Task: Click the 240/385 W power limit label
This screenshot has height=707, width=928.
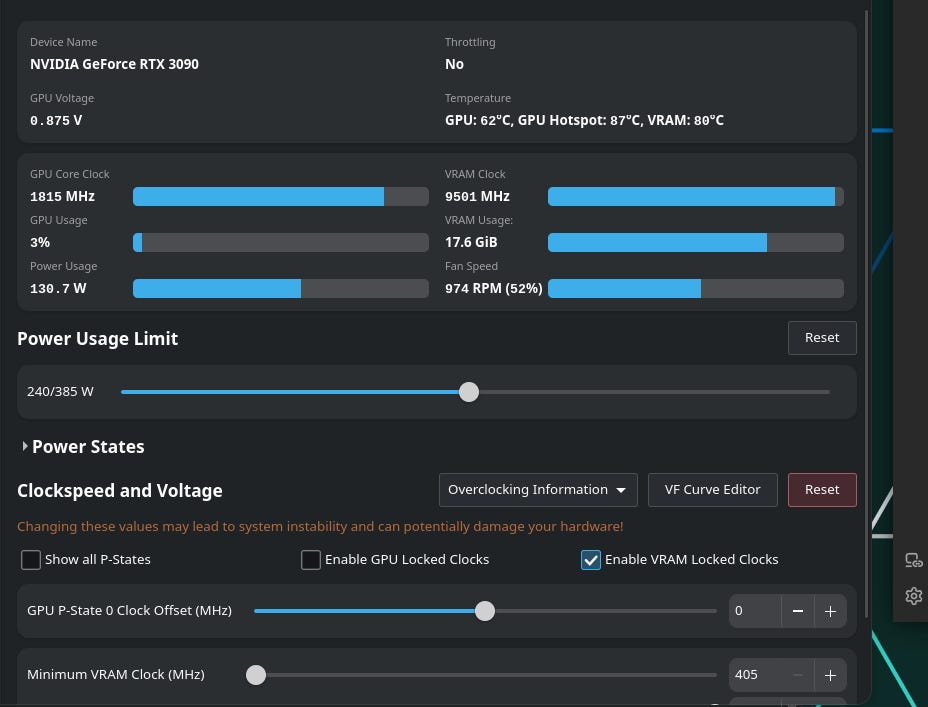Action: [60, 392]
